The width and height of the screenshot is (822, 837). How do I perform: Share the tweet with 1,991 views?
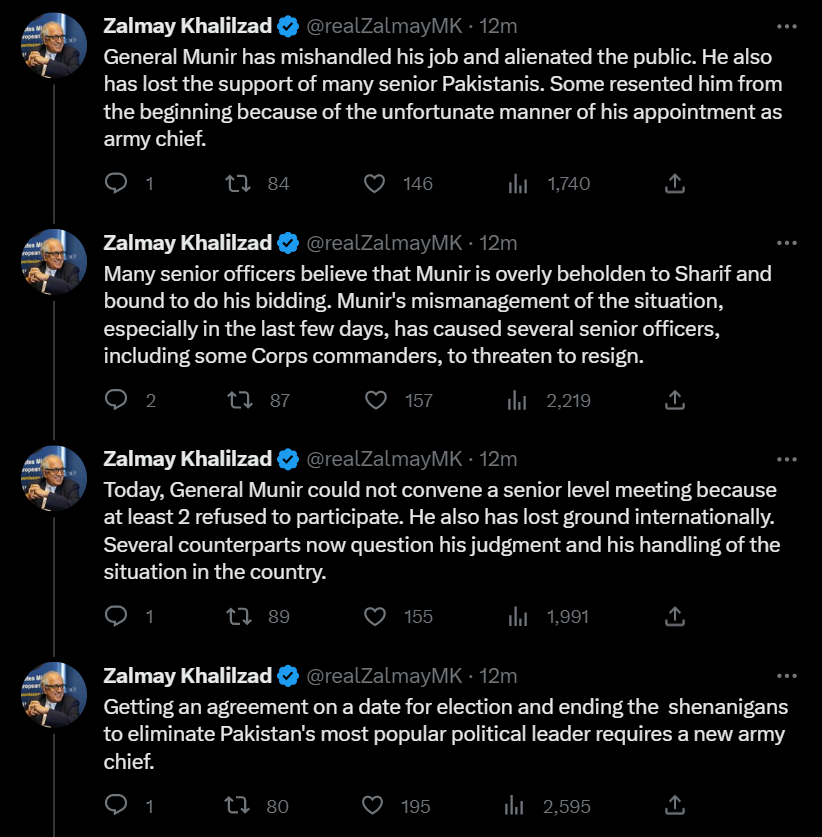point(675,617)
